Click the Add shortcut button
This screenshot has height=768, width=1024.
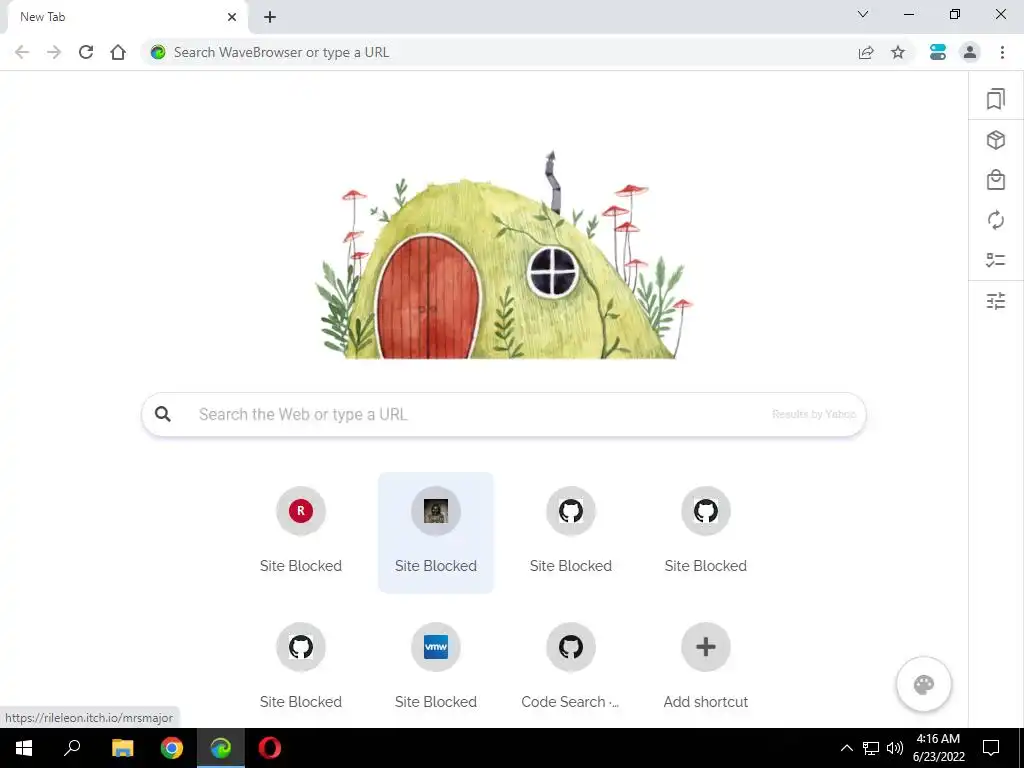click(x=705, y=665)
